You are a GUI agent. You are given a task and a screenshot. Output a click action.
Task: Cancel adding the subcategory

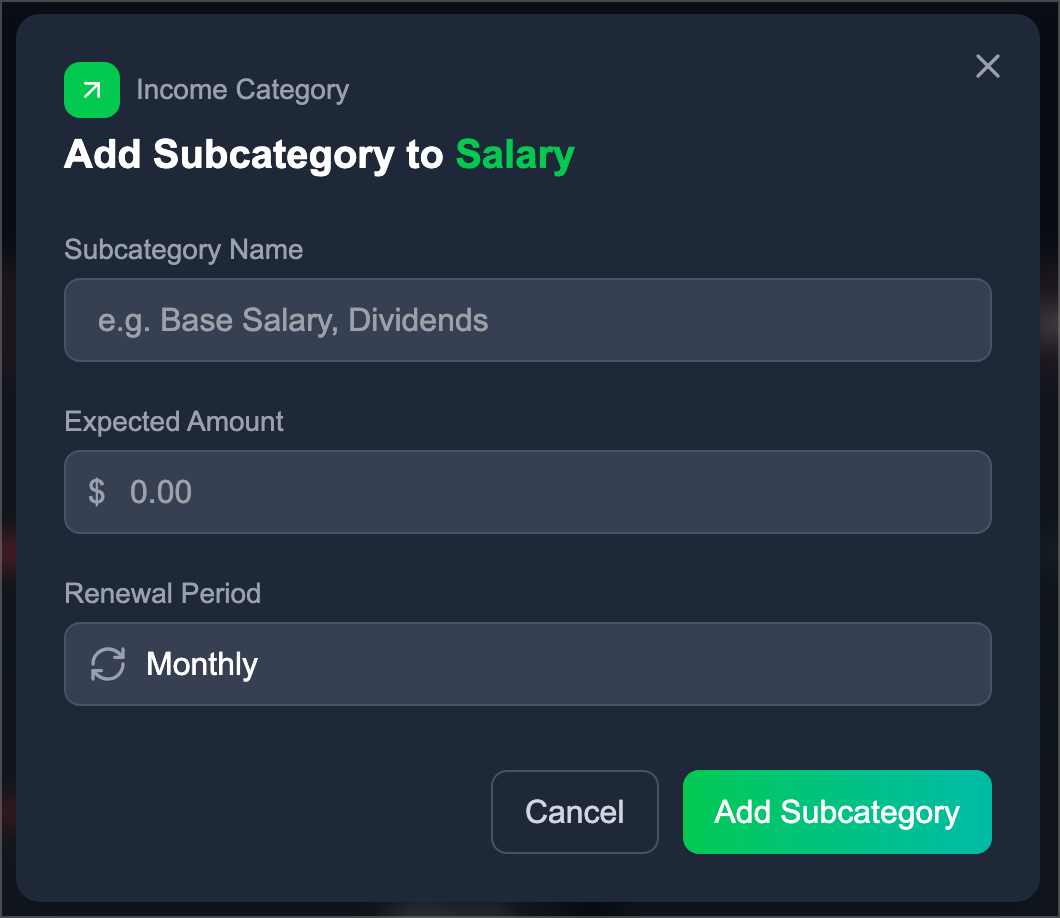(x=575, y=812)
